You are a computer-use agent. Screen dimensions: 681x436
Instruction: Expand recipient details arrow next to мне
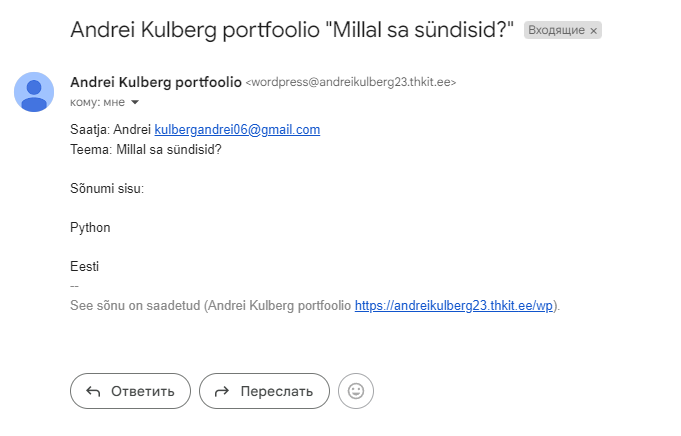click(135, 102)
